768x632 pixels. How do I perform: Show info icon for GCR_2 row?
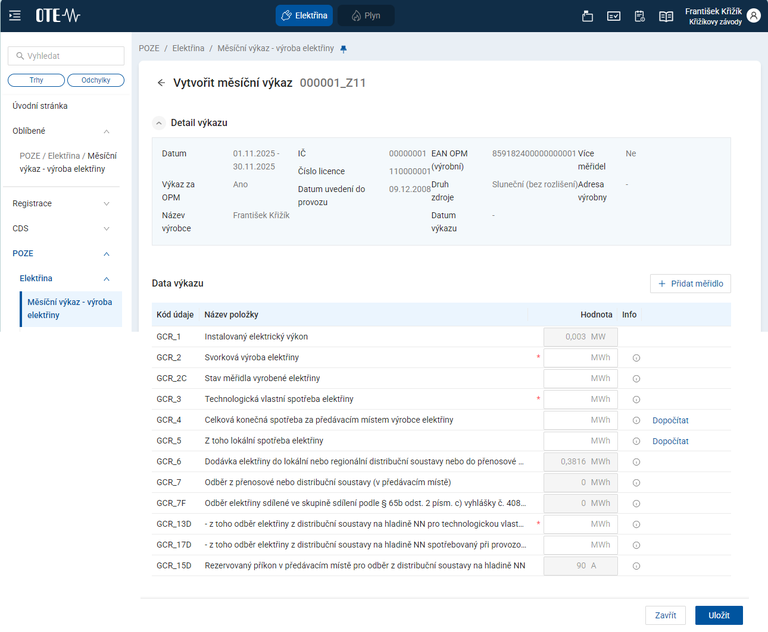coord(636,358)
